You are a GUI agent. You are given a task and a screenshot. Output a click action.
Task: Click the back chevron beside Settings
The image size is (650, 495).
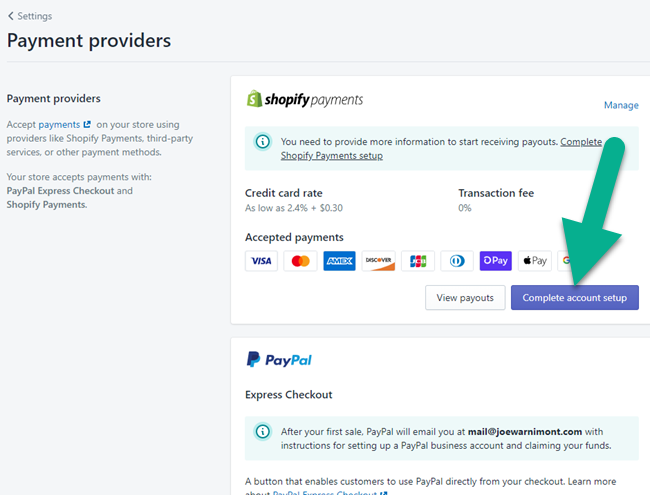click(x=11, y=16)
